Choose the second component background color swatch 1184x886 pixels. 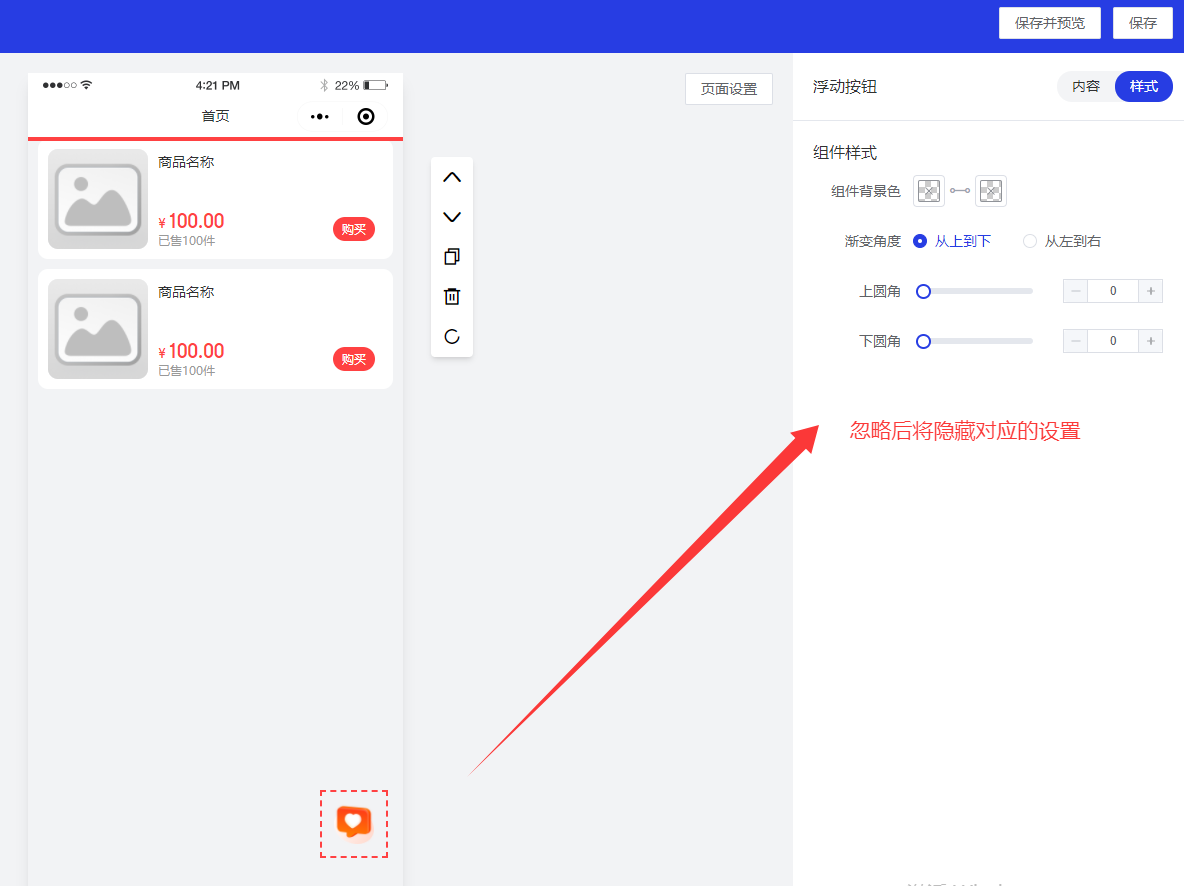pos(991,191)
